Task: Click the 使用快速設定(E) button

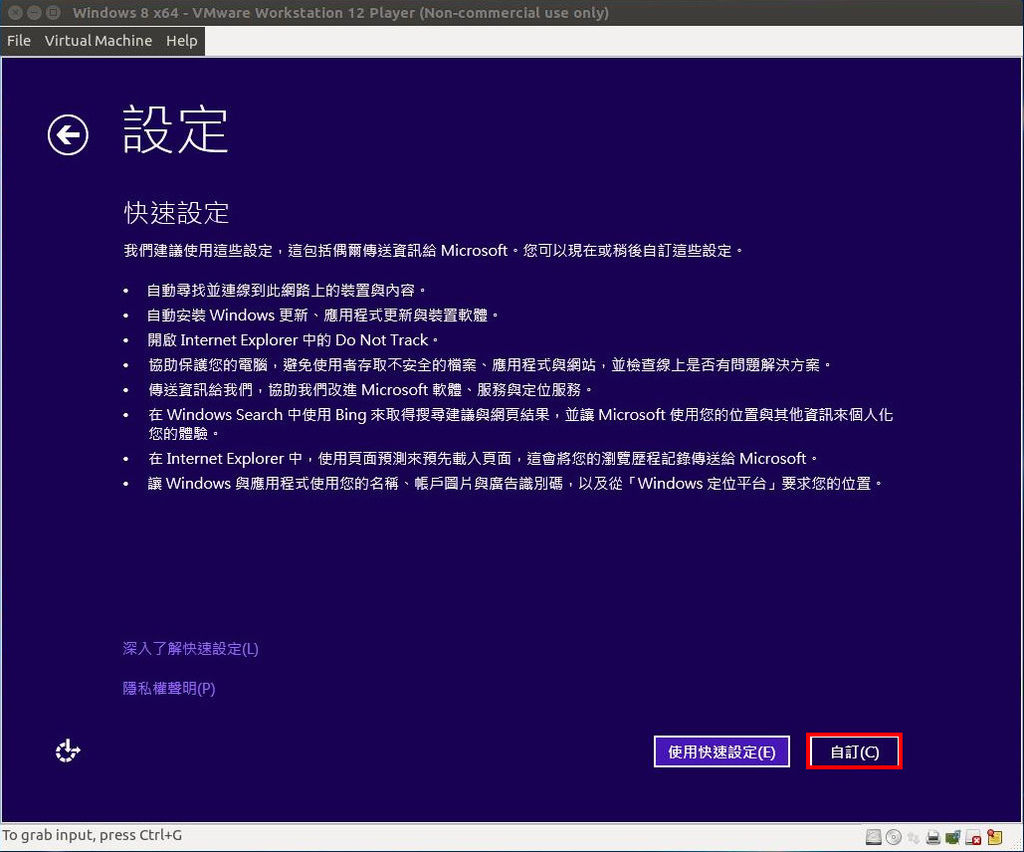Action: (x=722, y=751)
